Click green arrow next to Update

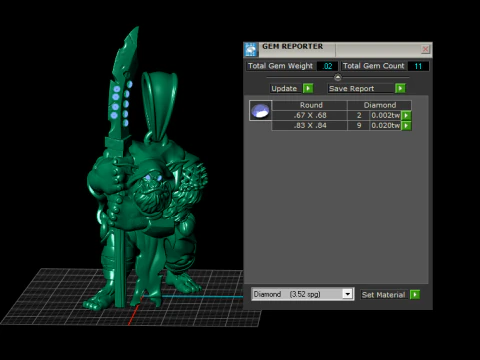[308, 88]
